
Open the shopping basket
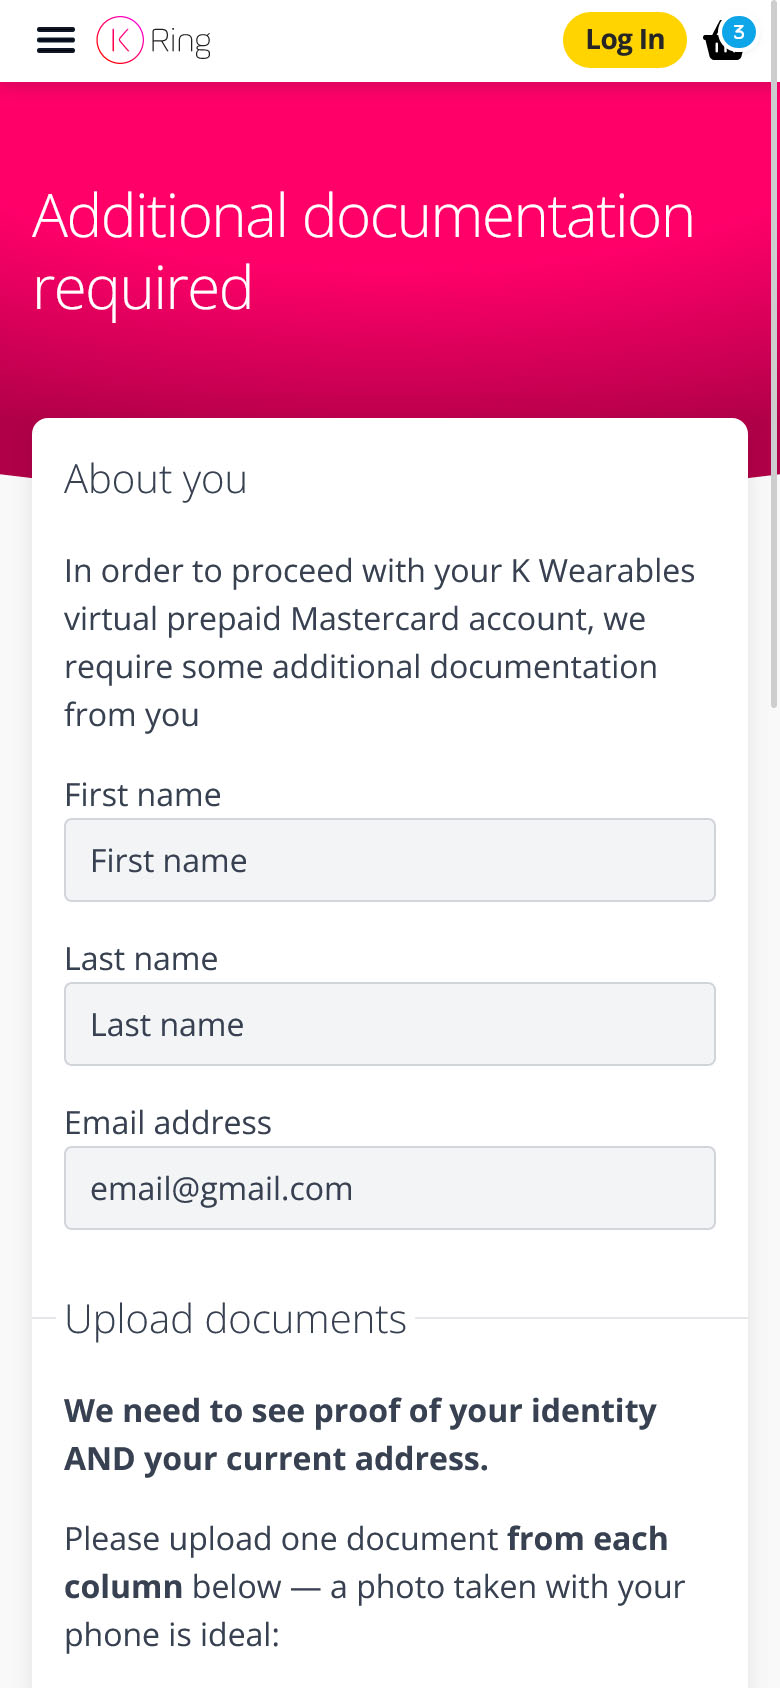click(722, 46)
